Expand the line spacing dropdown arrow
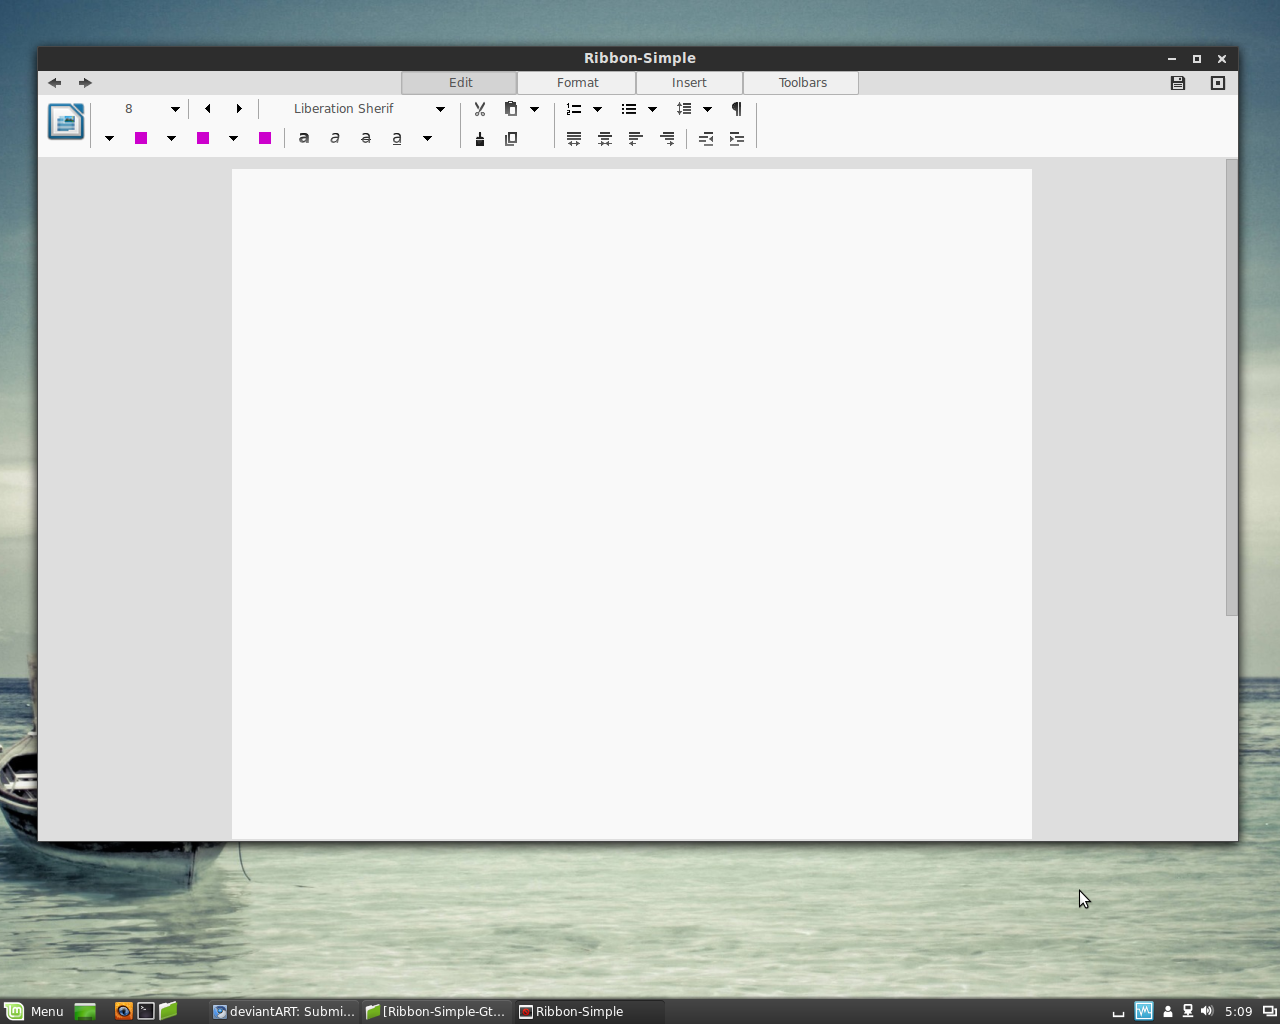The width and height of the screenshot is (1280, 1024). point(707,109)
